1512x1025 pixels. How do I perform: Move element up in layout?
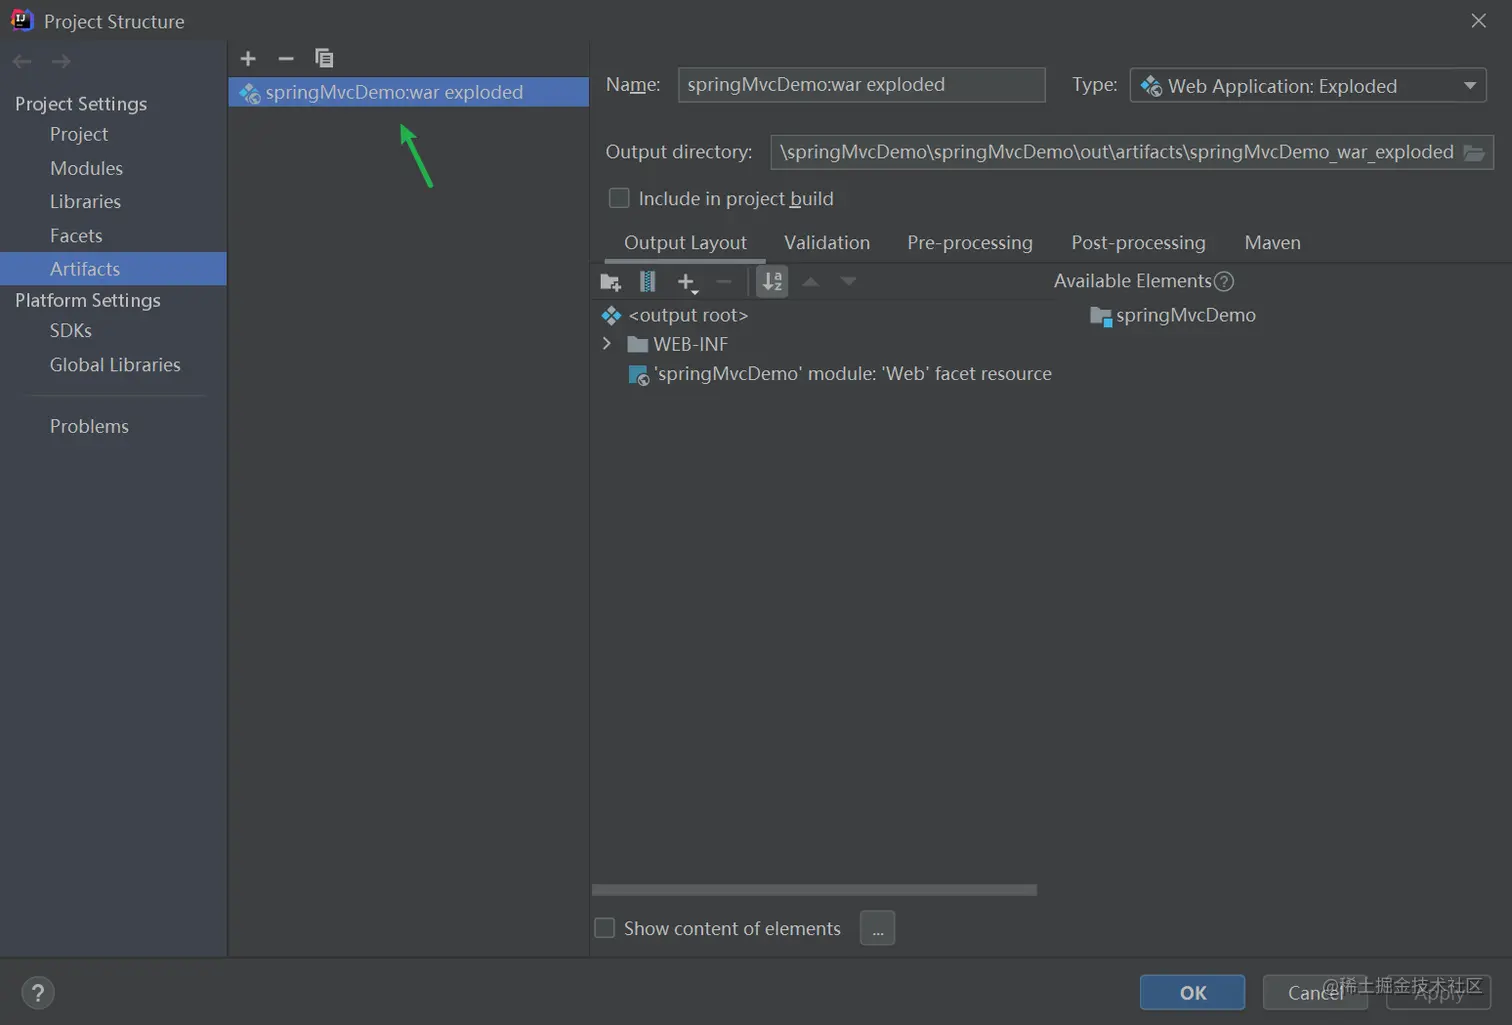[811, 282]
